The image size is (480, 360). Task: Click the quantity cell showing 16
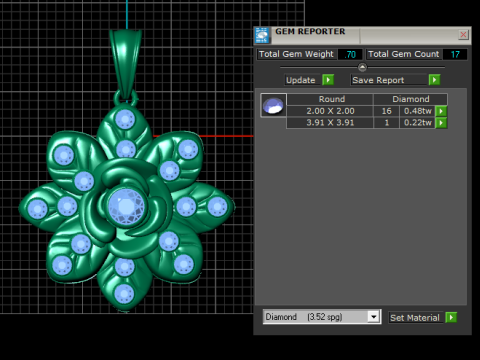point(386,111)
